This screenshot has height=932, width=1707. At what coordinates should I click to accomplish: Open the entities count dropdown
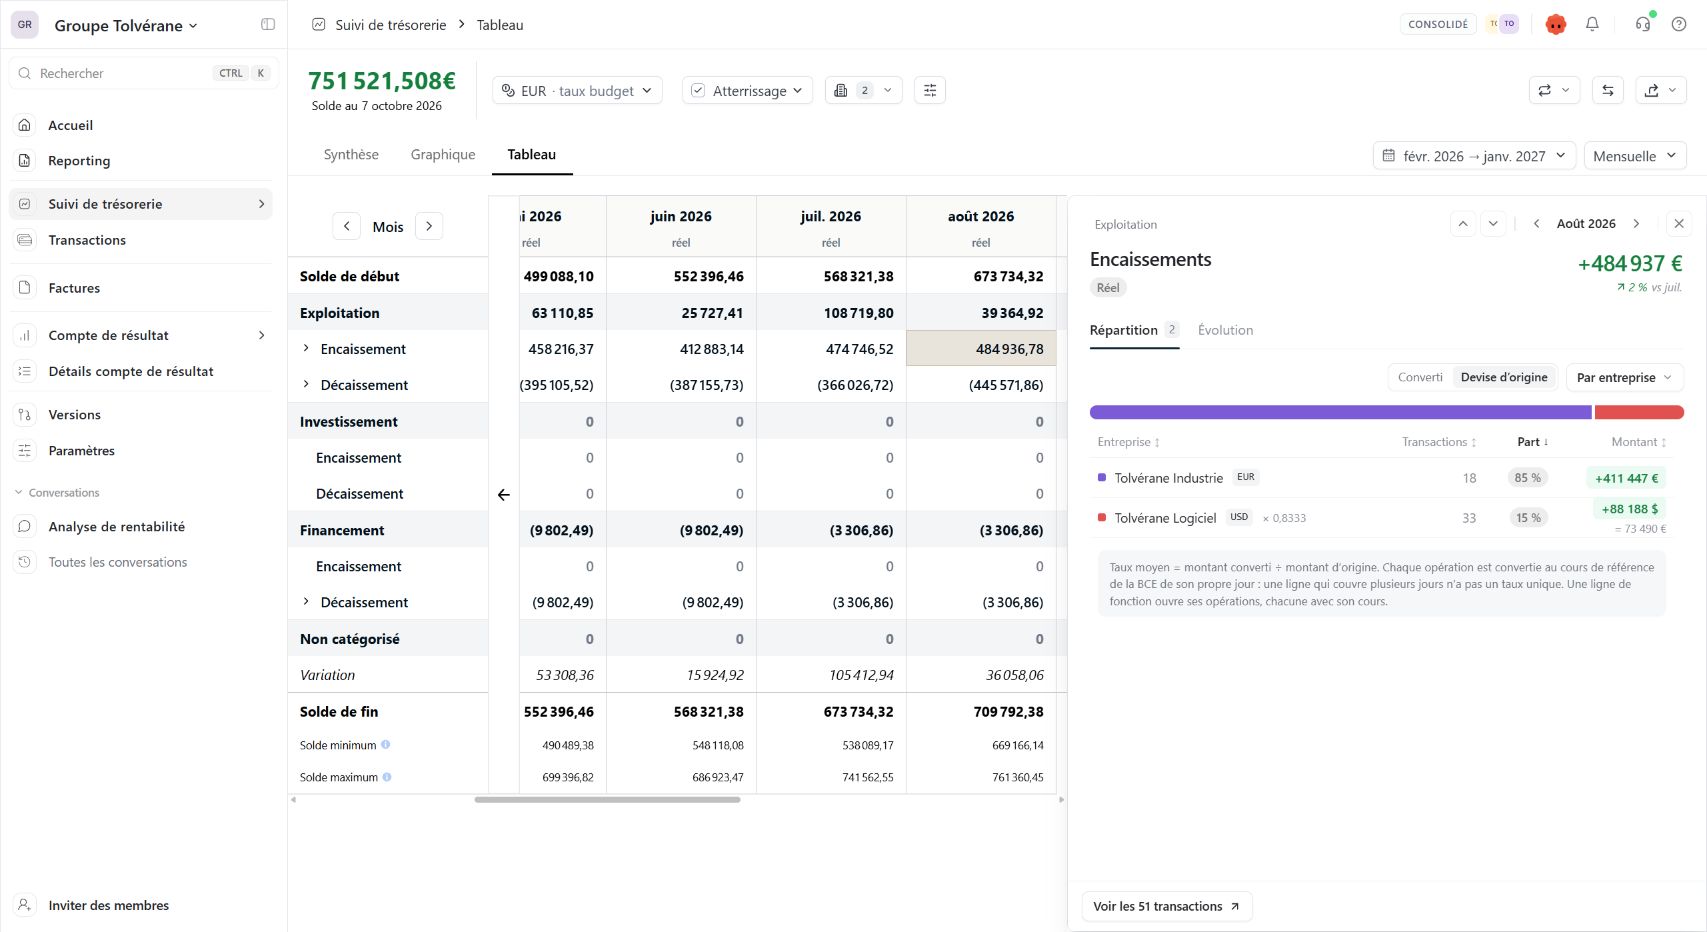864,90
